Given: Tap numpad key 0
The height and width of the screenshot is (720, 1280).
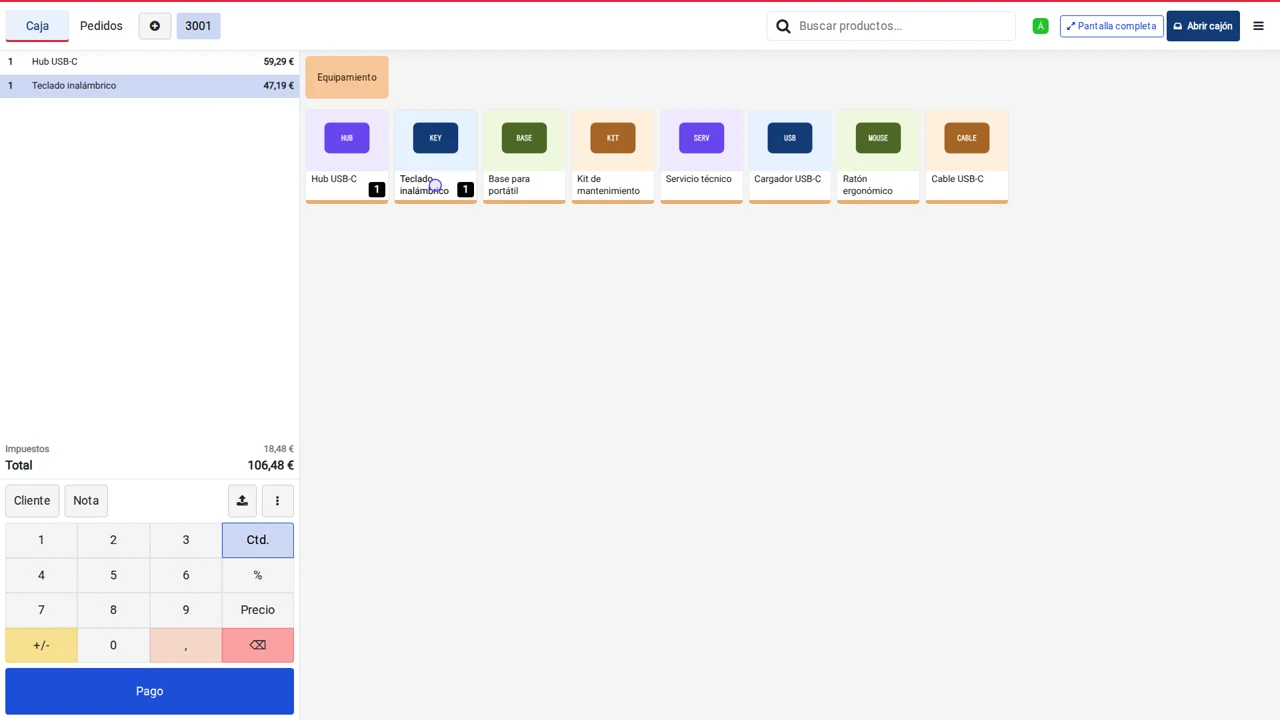Looking at the screenshot, I should 113,645.
